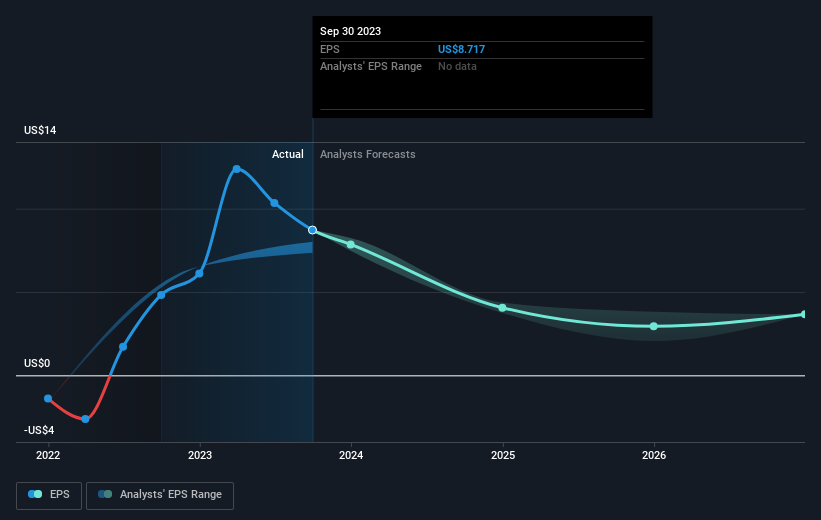Click the Actual label
Image resolution: width=821 pixels, height=520 pixels.
[x=287, y=154]
